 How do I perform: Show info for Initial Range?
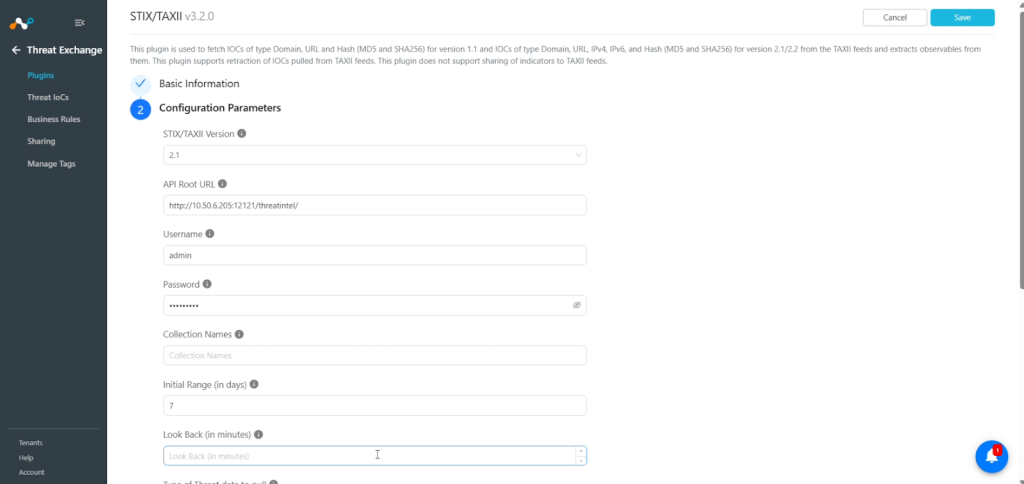[x=254, y=384]
